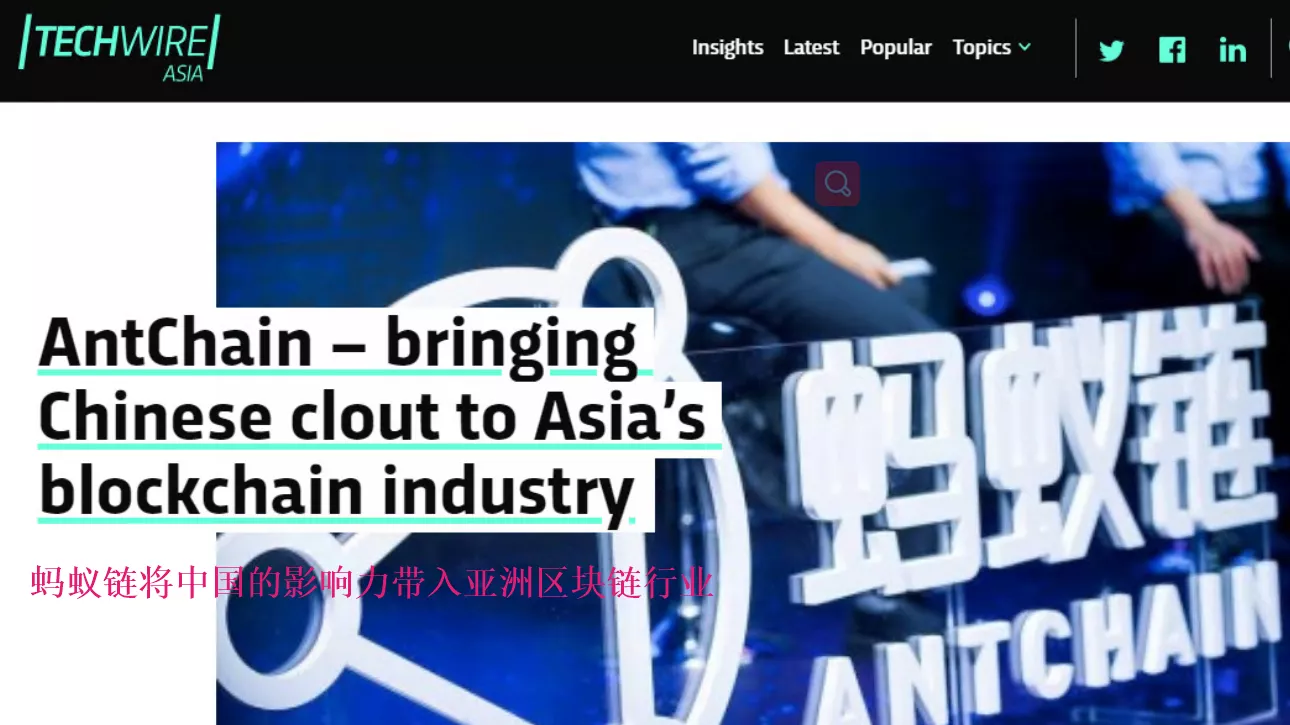The height and width of the screenshot is (725, 1290).
Task: Click the headline text "AntChain – bringing"
Action: click(x=338, y=343)
